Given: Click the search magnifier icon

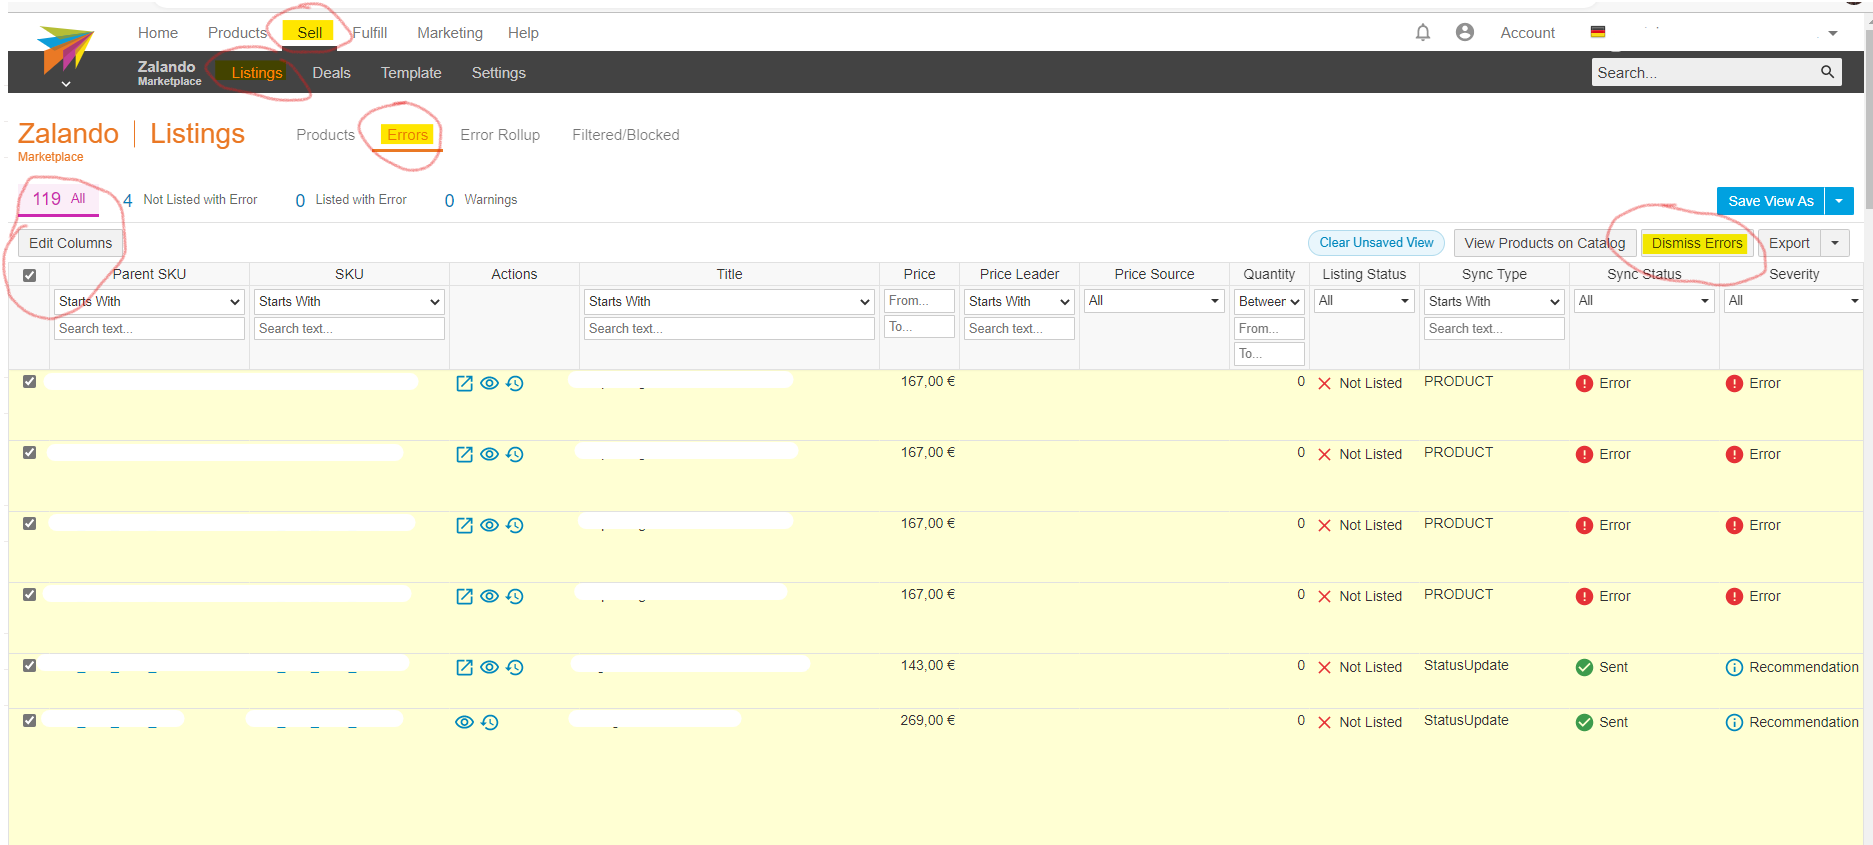Looking at the screenshot, I should pos(1827,72).
